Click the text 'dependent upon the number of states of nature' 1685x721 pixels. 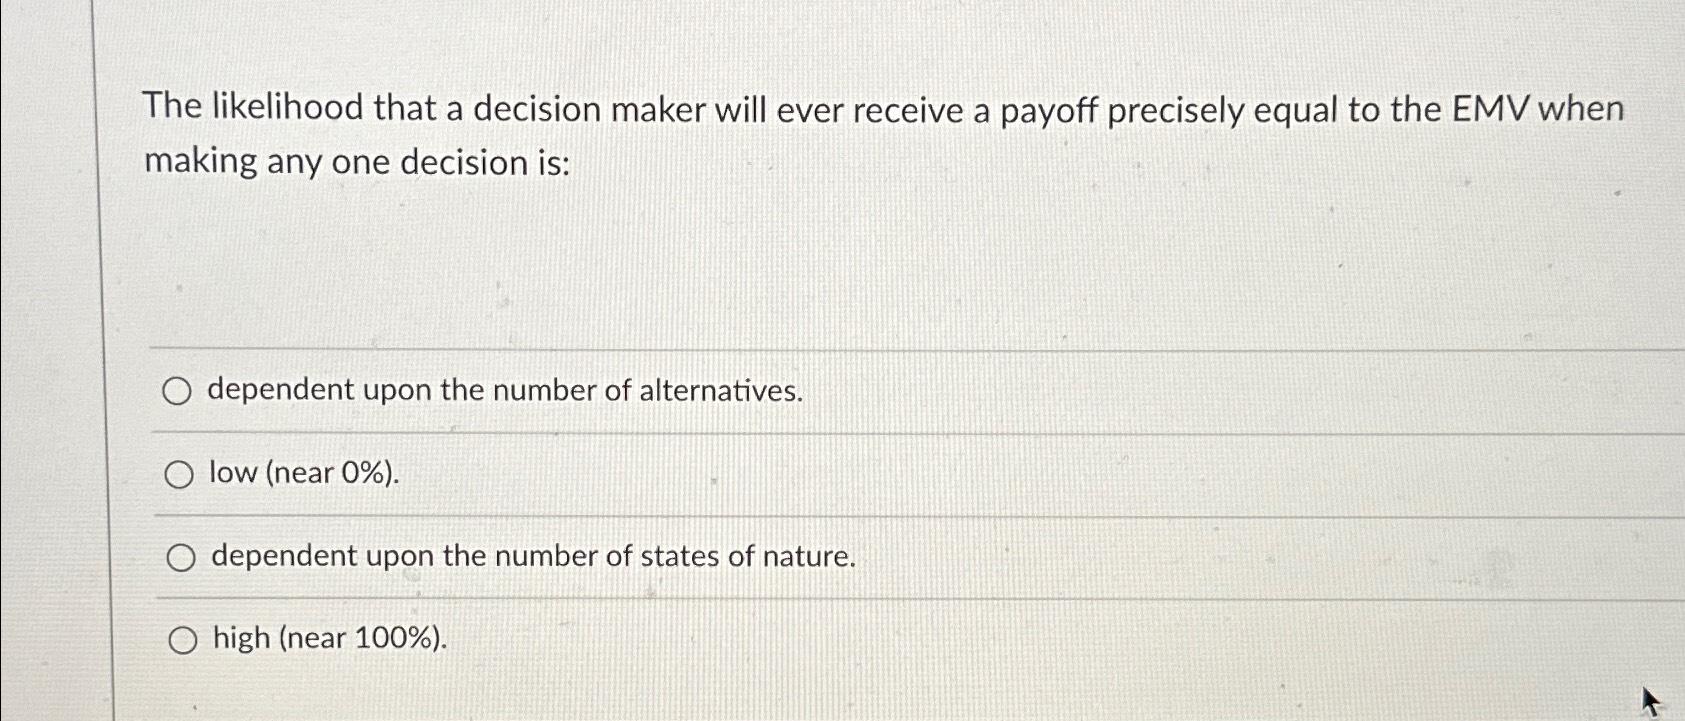coord(533,555)
